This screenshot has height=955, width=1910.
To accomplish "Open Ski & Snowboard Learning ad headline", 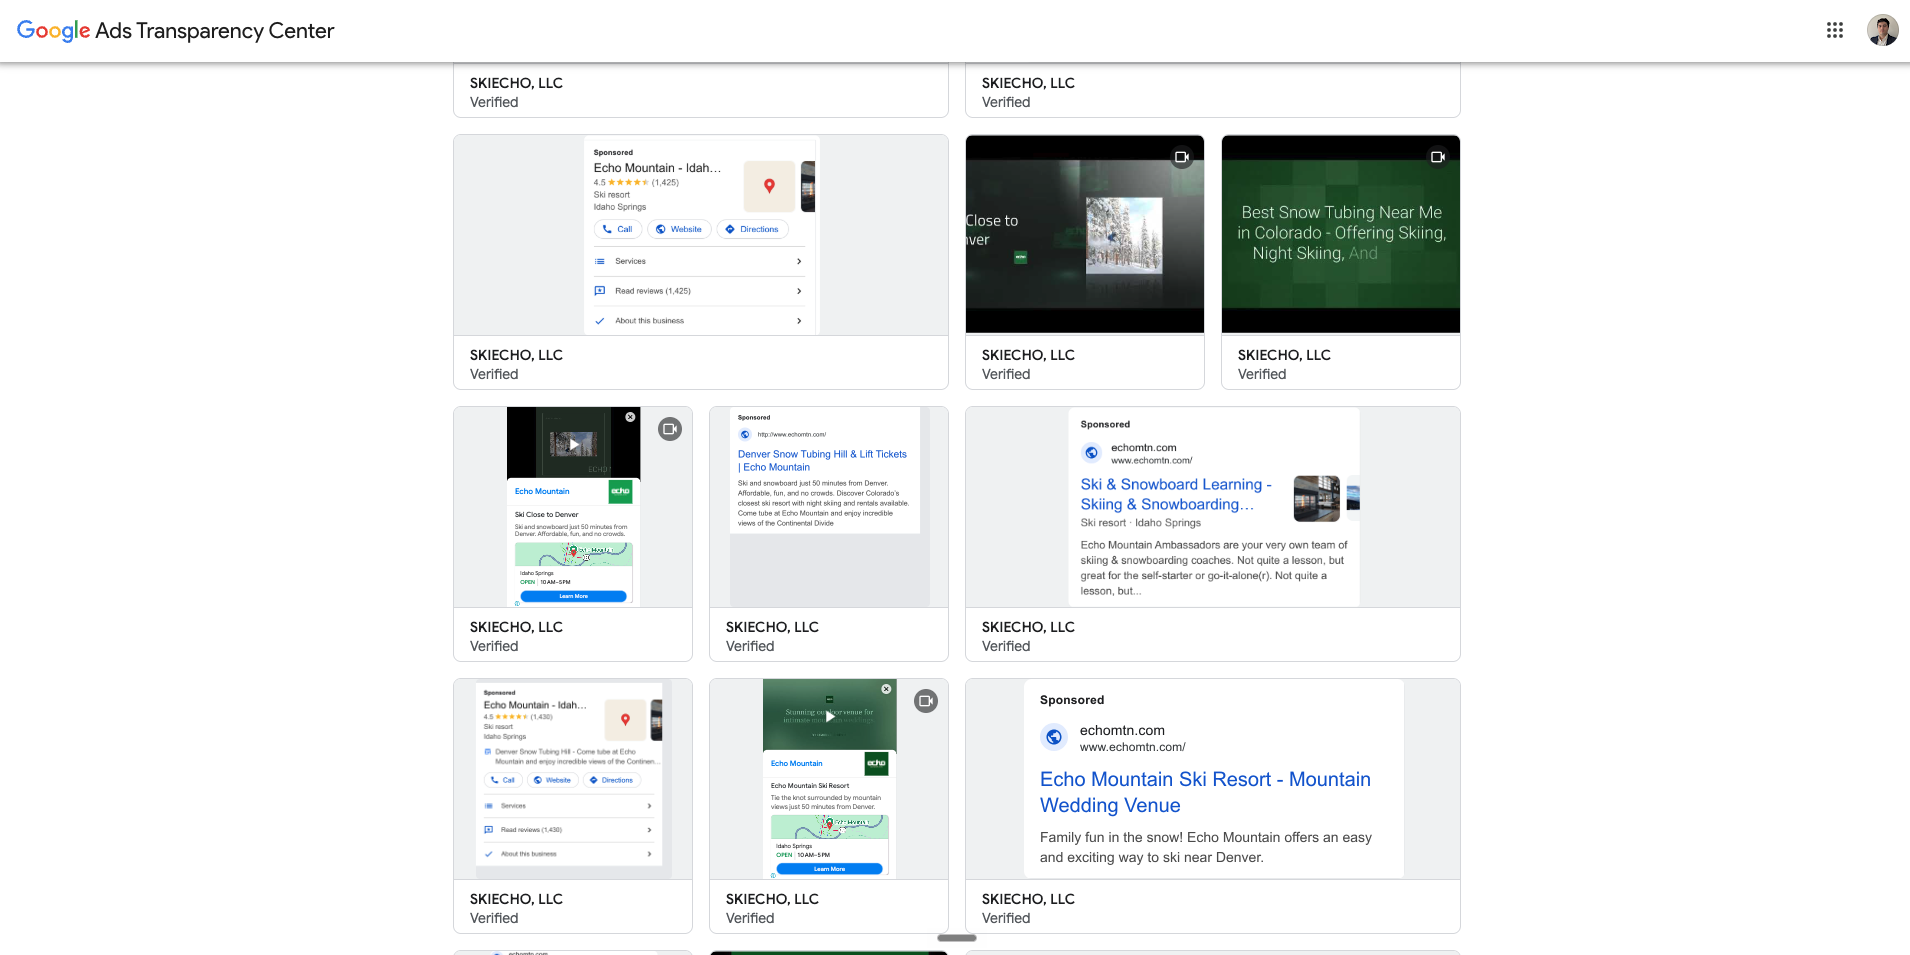I will tap(1176, 494).
